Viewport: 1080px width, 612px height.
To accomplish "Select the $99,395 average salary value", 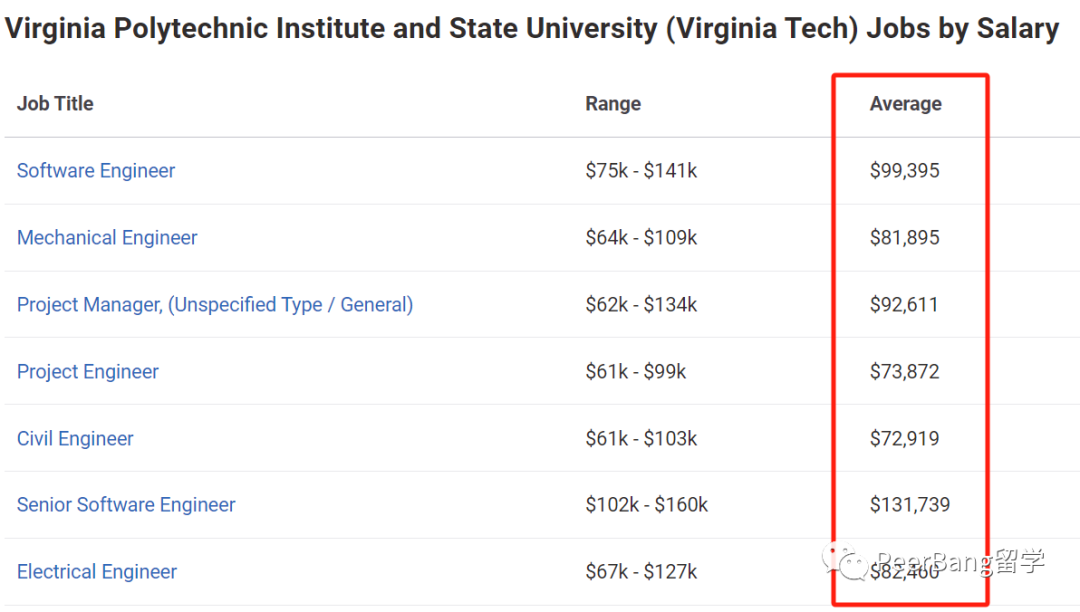I will coord(904,171).
